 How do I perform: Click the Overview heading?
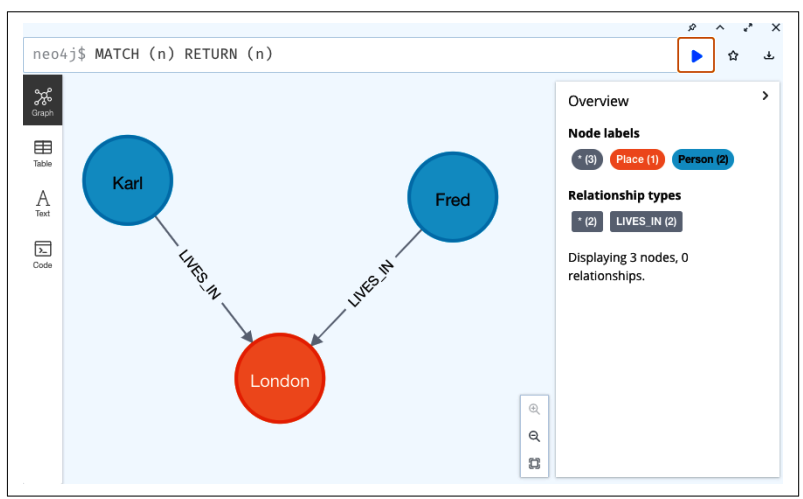[x=598, y=101]
